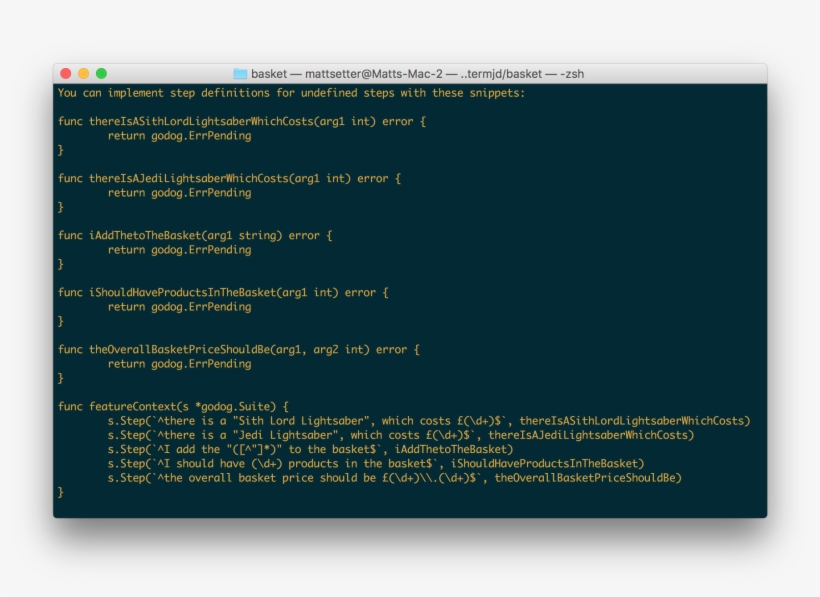
Task: Select the thereIsASithLordLightsaberWhichCosts function name
Action: (x=188, y=121)
